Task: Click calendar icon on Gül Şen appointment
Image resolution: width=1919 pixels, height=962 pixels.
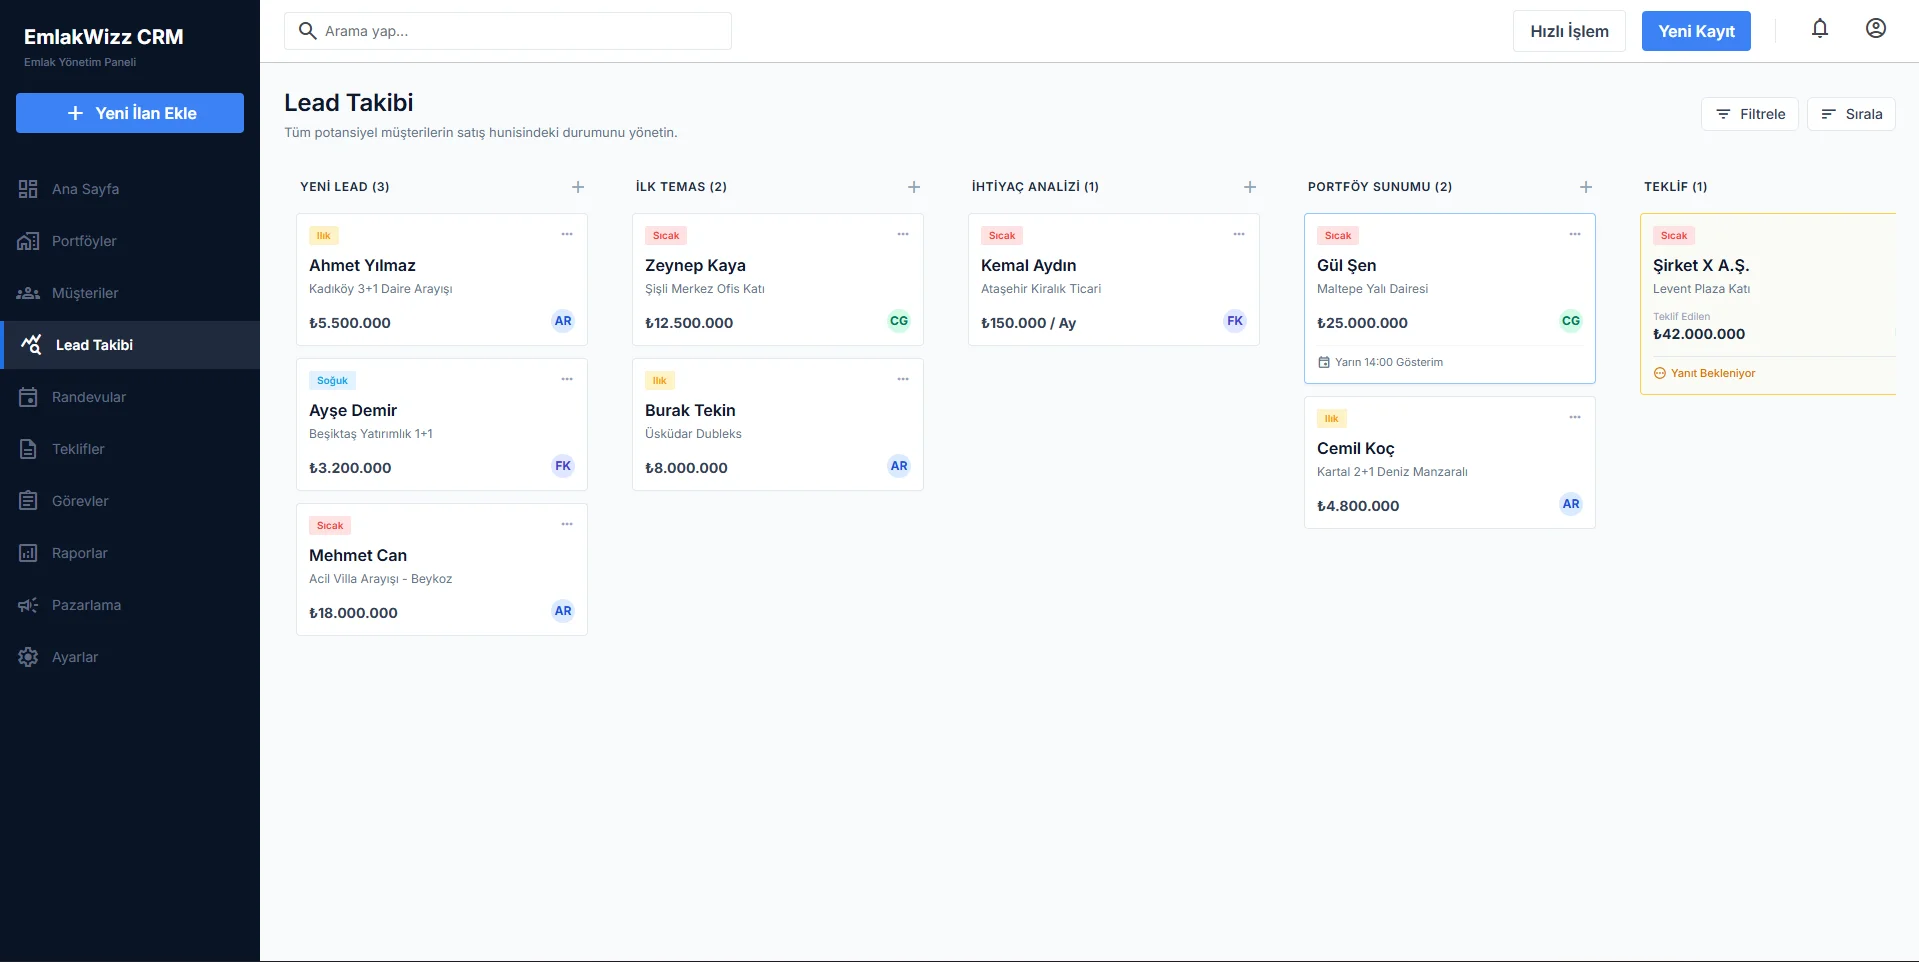Action: pyautogui.click(x=1324, y=362)
